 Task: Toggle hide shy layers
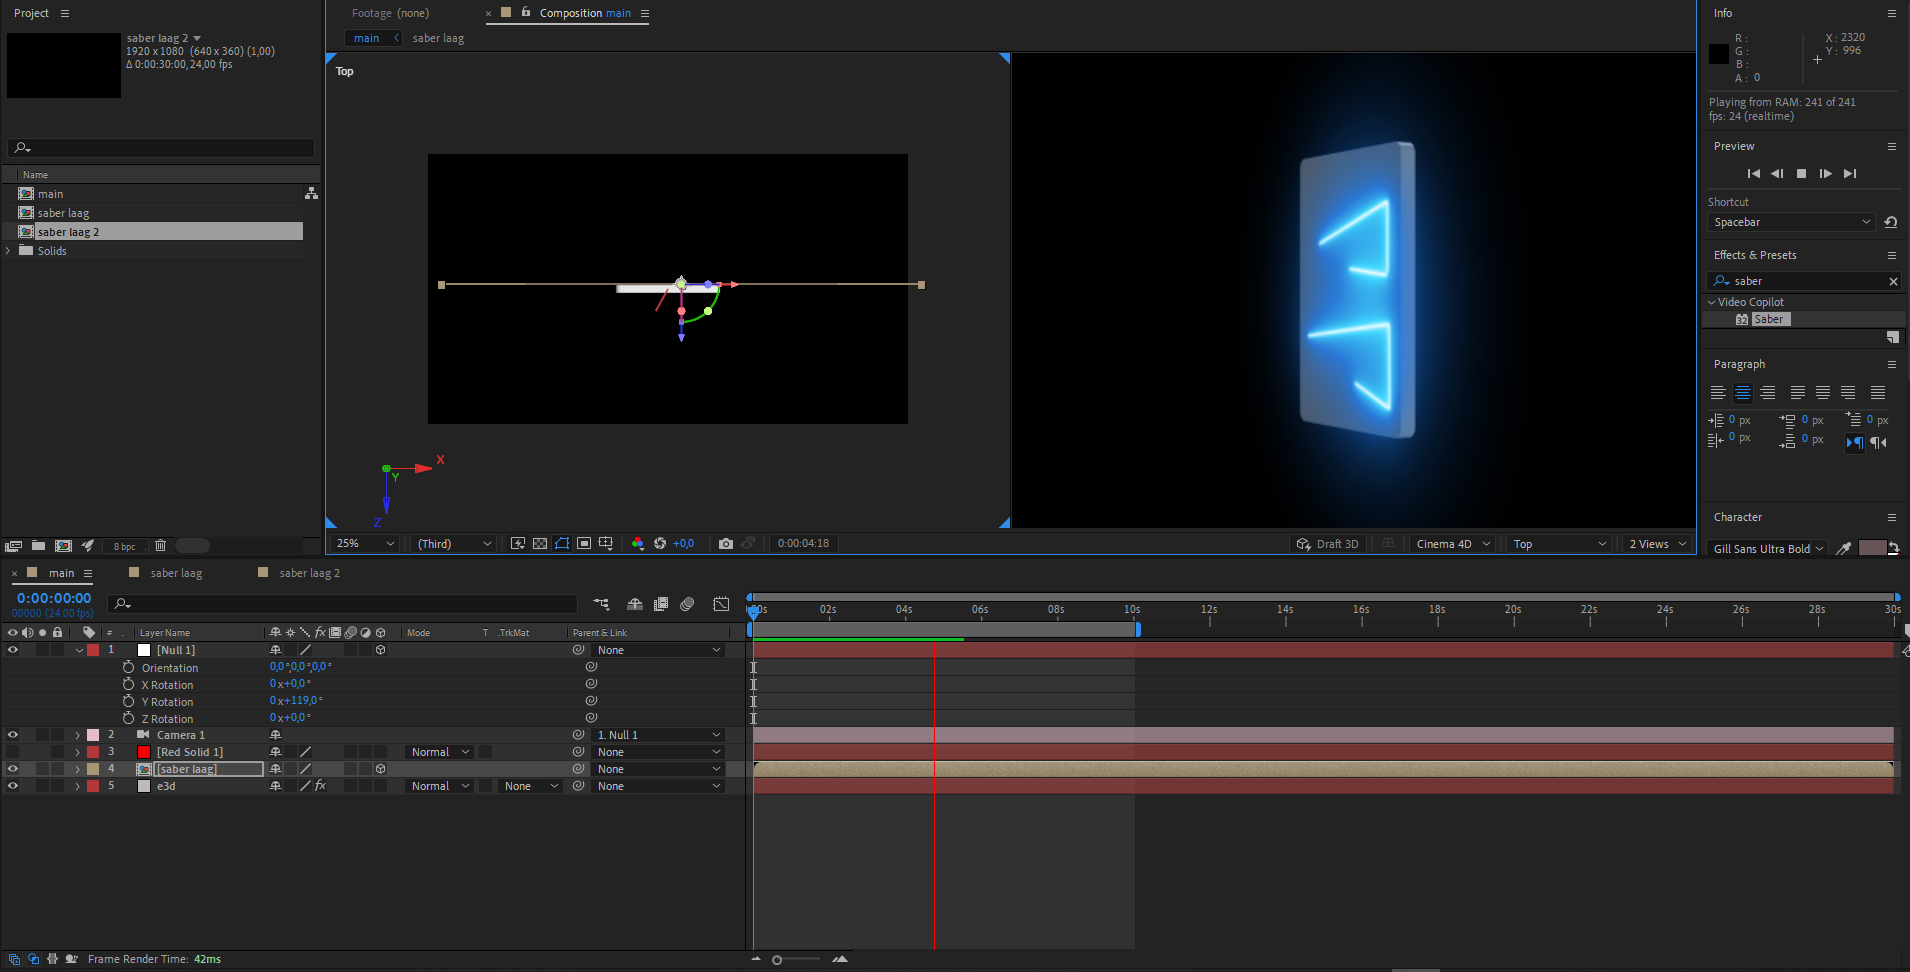click(x=635, y=604)
